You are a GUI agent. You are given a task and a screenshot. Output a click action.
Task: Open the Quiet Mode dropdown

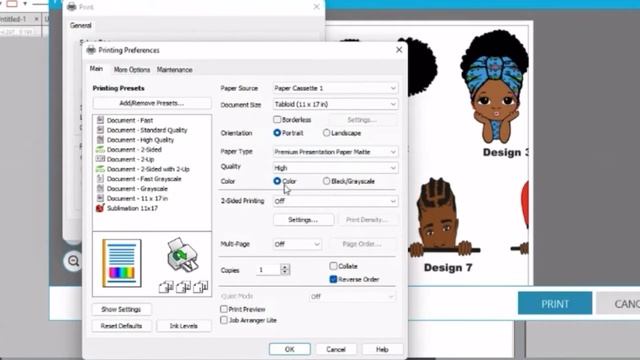point(352,297)
